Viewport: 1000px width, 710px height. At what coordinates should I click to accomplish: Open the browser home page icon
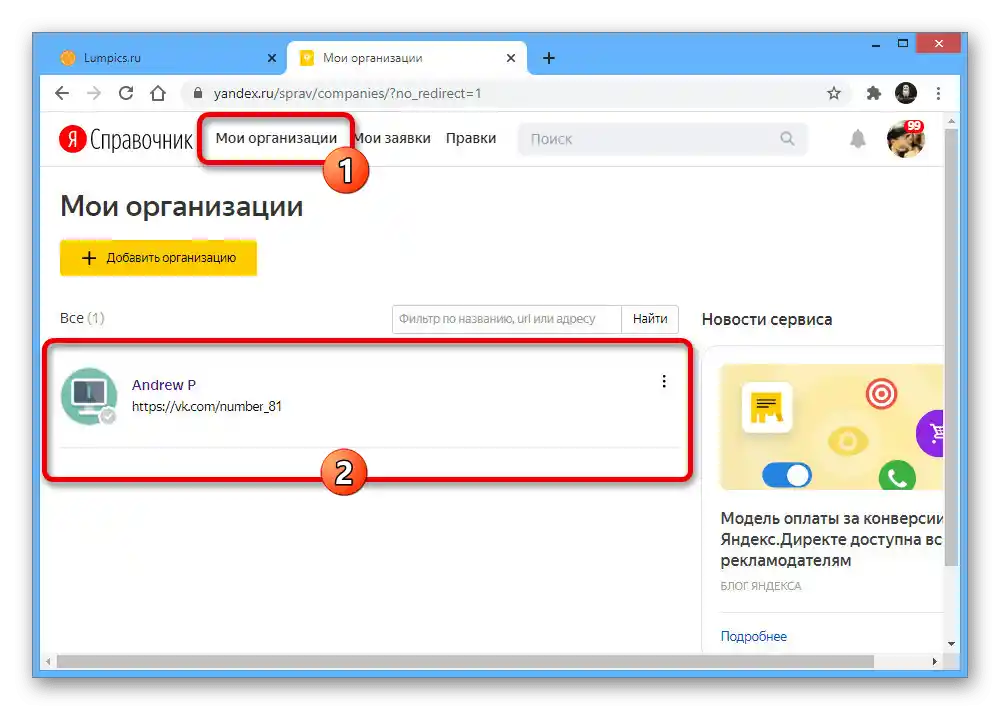(x=158, y=93)
